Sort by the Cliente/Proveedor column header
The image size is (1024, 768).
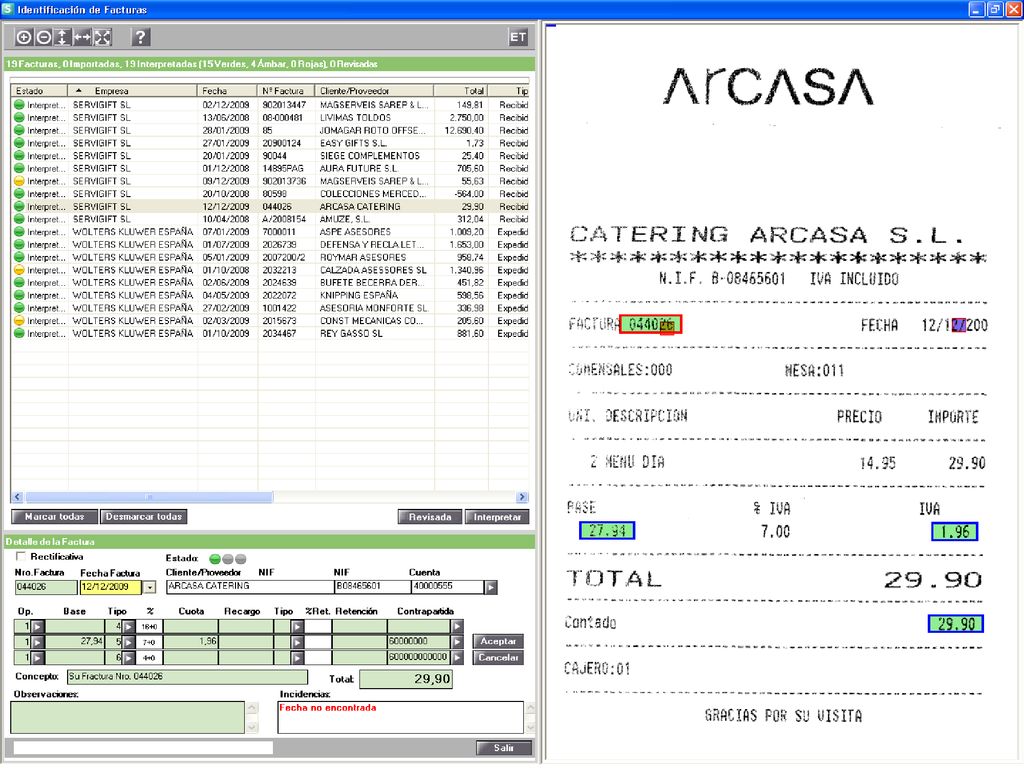tap(374, 91)
